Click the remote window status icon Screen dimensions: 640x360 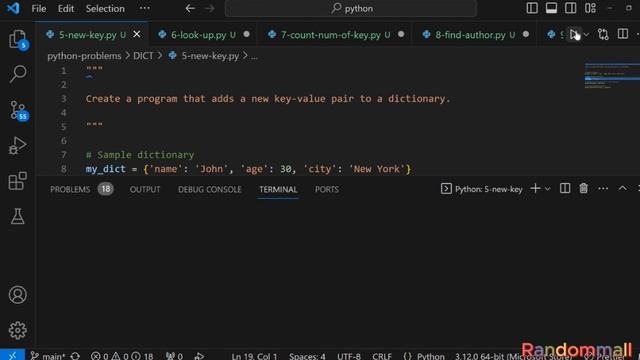(12, 355)
